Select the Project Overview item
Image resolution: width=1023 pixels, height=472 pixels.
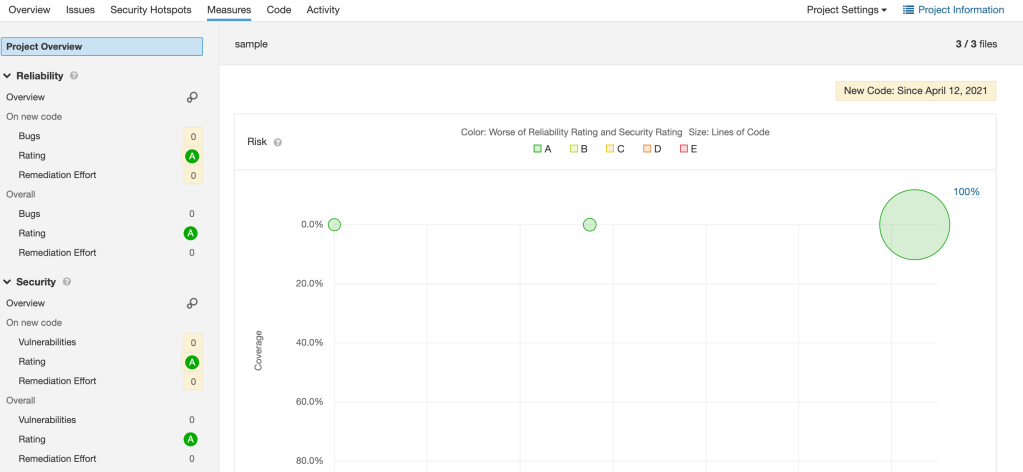pos(102,46)
